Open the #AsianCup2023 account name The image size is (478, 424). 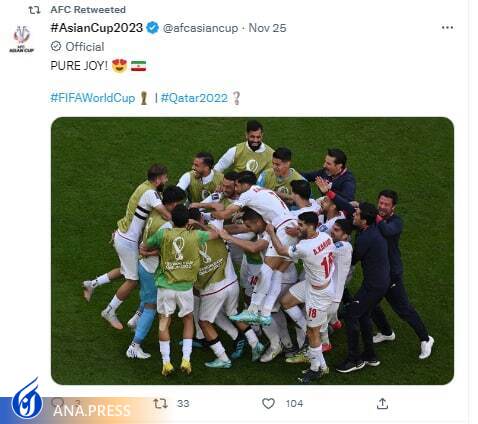pyautogui.click(x=97, y=28)
